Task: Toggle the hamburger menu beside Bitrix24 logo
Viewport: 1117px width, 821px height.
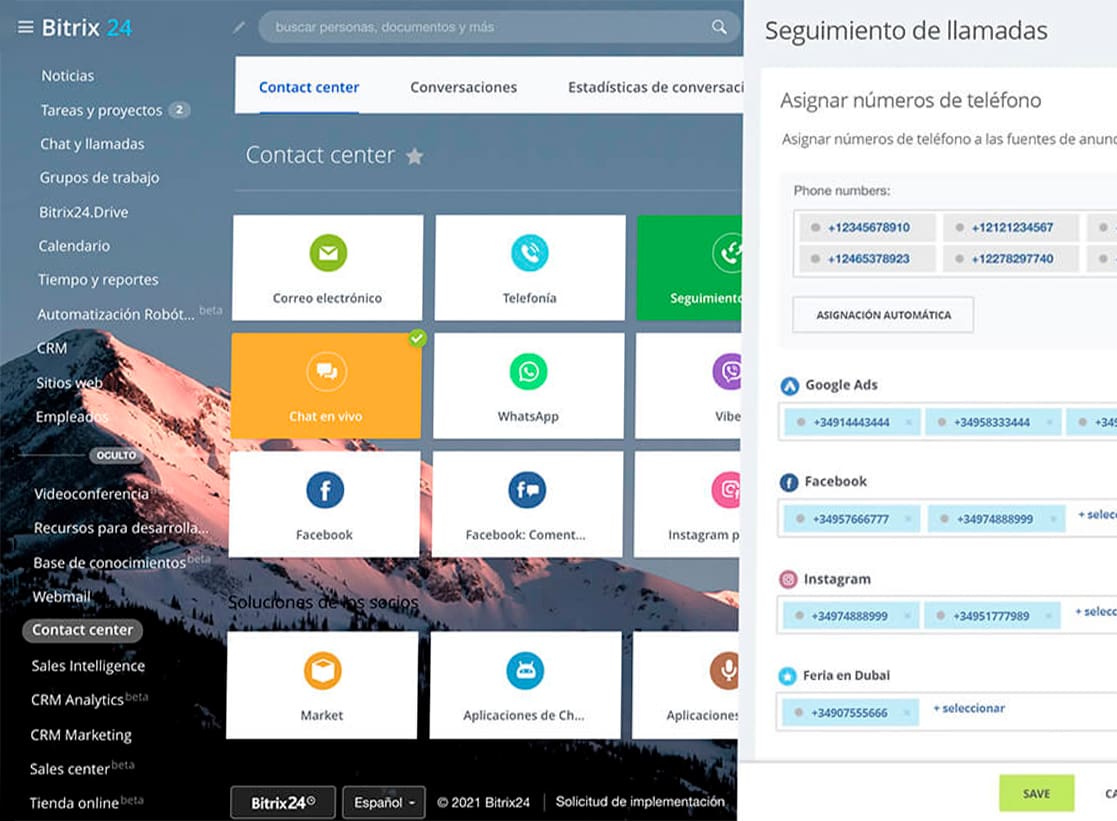Action: tap(25, 27)
